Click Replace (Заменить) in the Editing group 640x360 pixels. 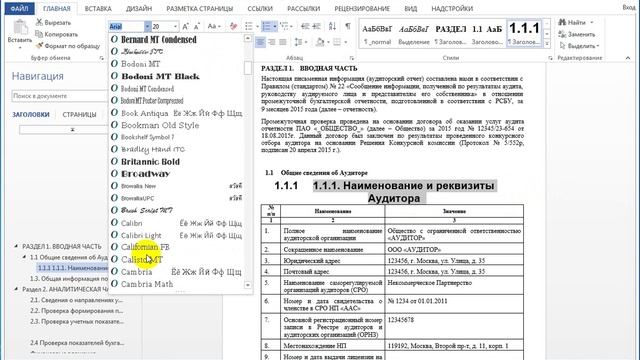(x=577, y=34)
